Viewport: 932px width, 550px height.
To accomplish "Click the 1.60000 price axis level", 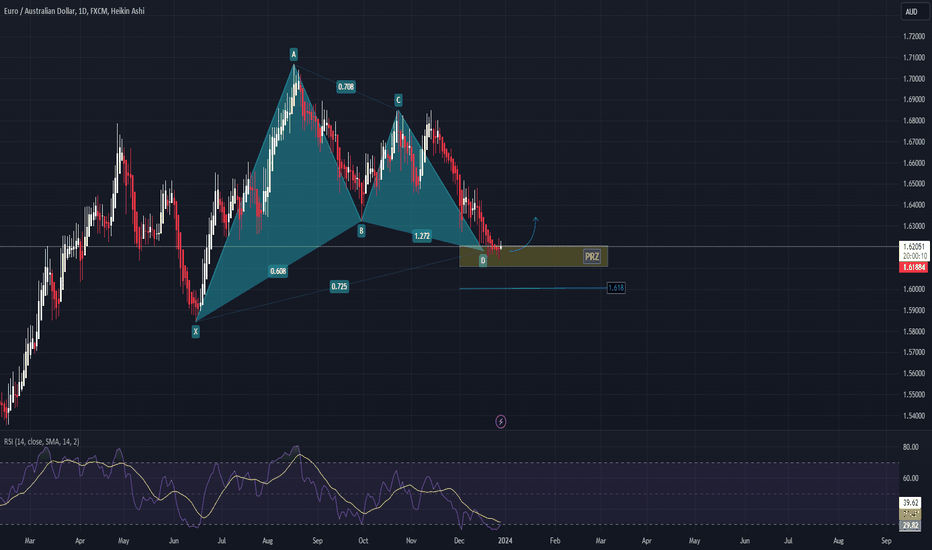I will point(914,289).
